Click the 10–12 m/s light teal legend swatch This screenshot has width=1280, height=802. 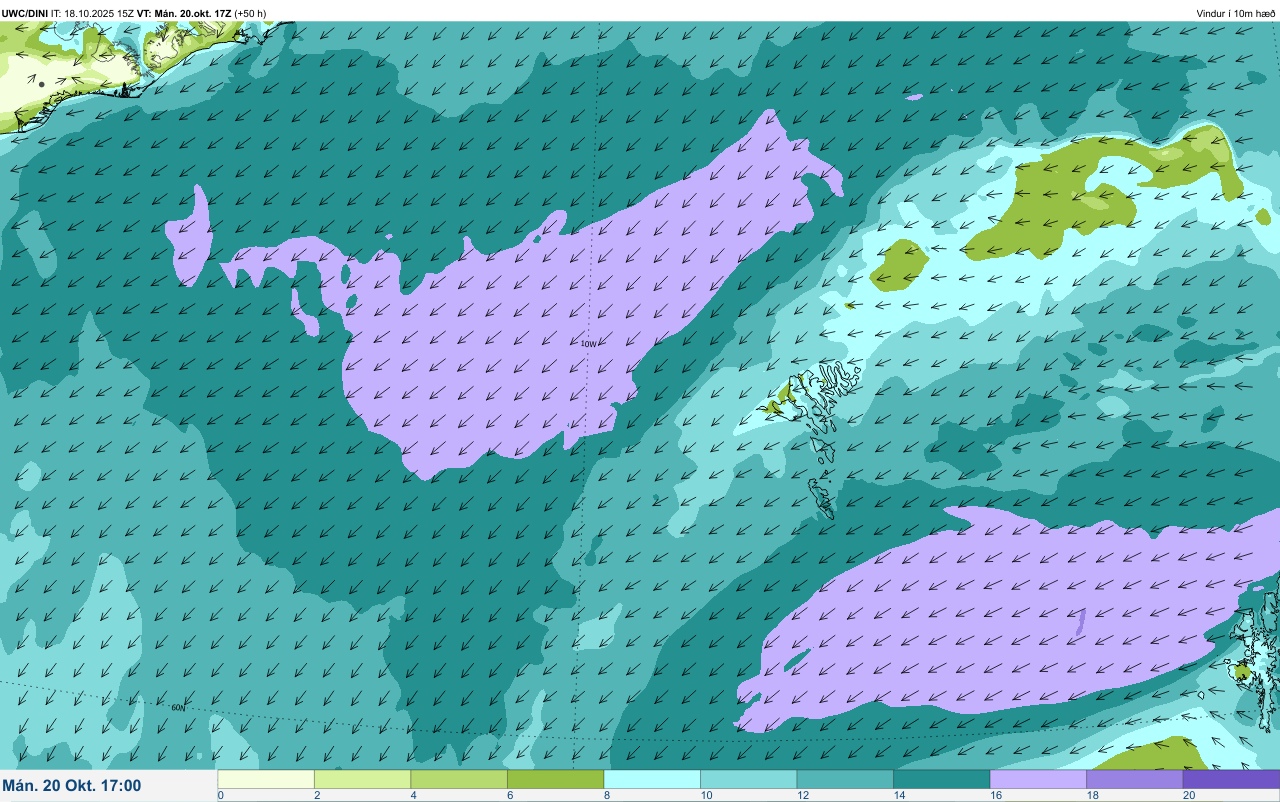coord(748,779)
